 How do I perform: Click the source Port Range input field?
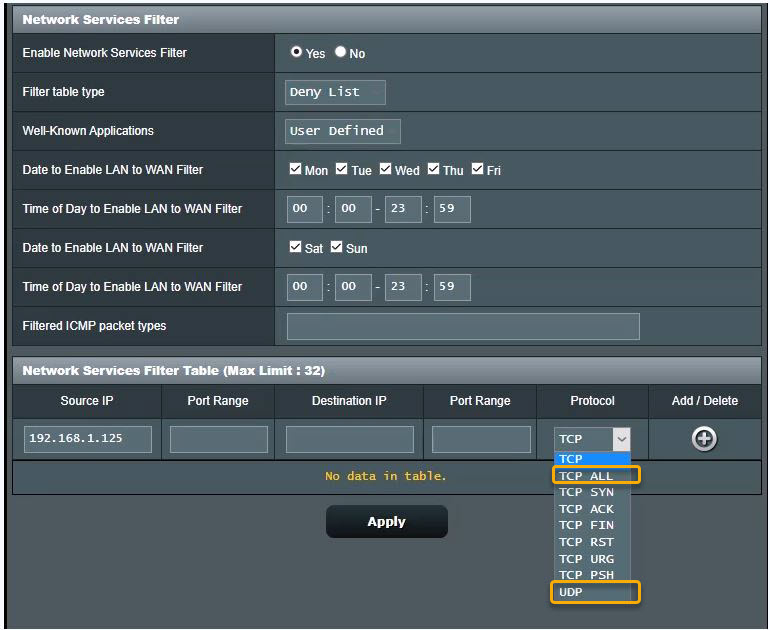219,439
